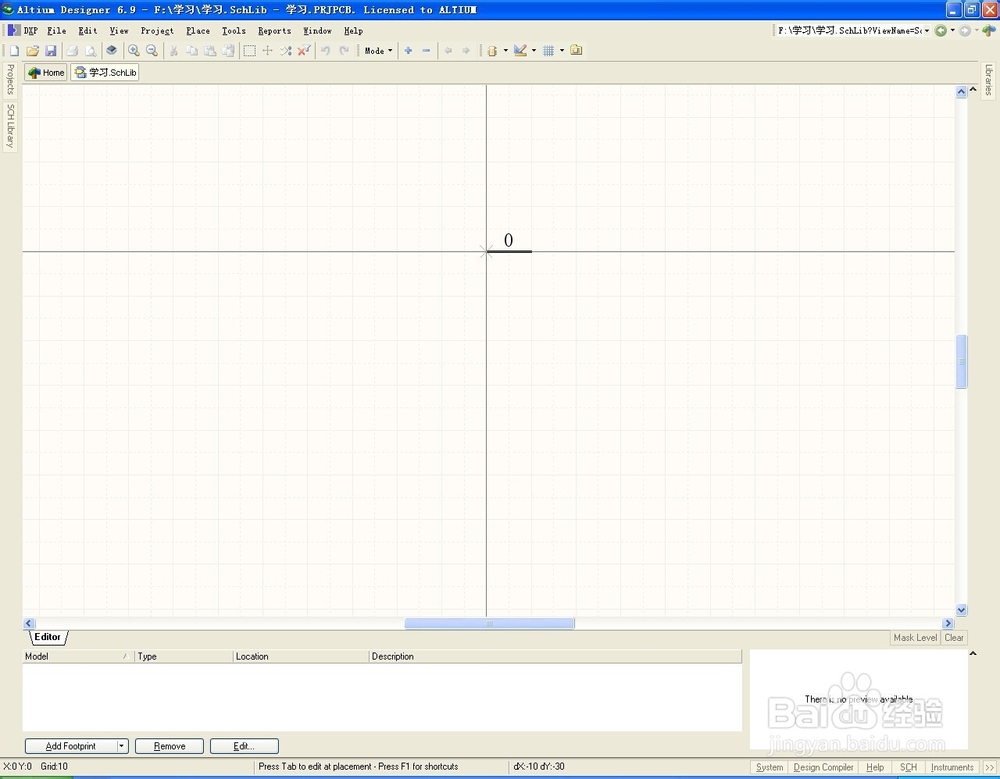Click the vertical scrollbar thumb
The height and width of the screenshot is (779, 1000).
[961, 361]
